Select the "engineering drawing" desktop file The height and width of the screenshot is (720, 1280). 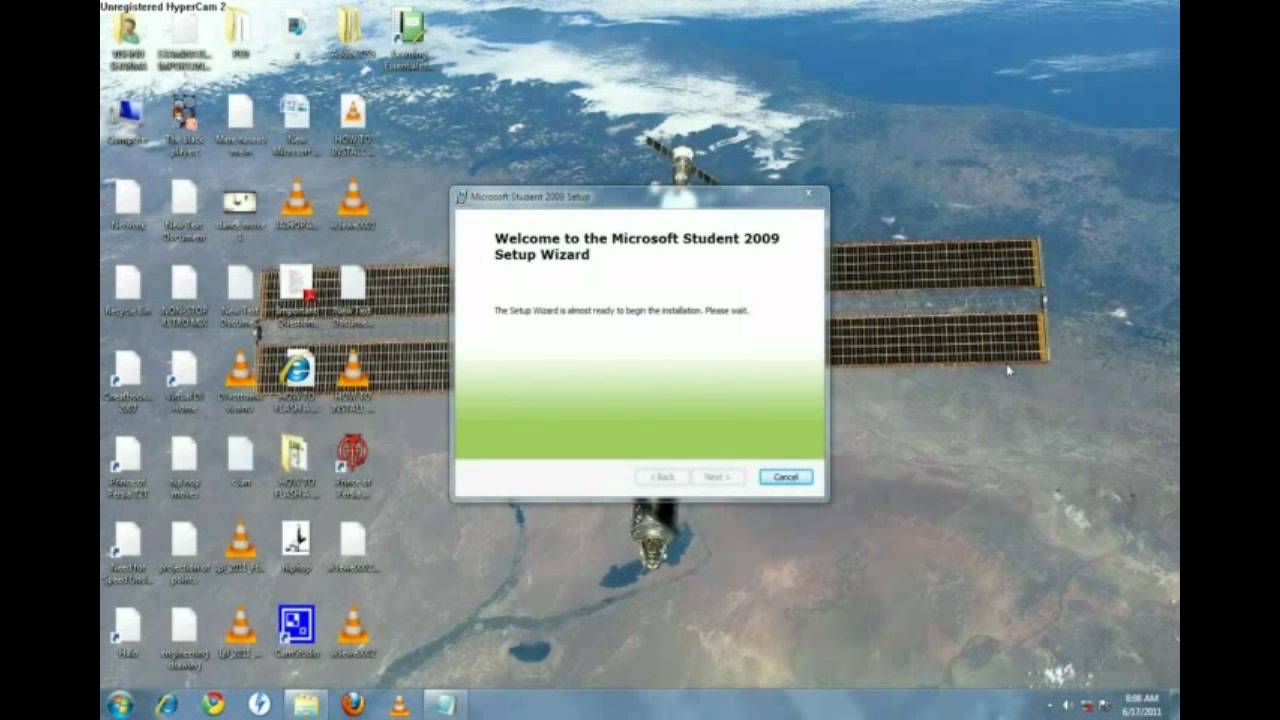(x=184, y=639)
